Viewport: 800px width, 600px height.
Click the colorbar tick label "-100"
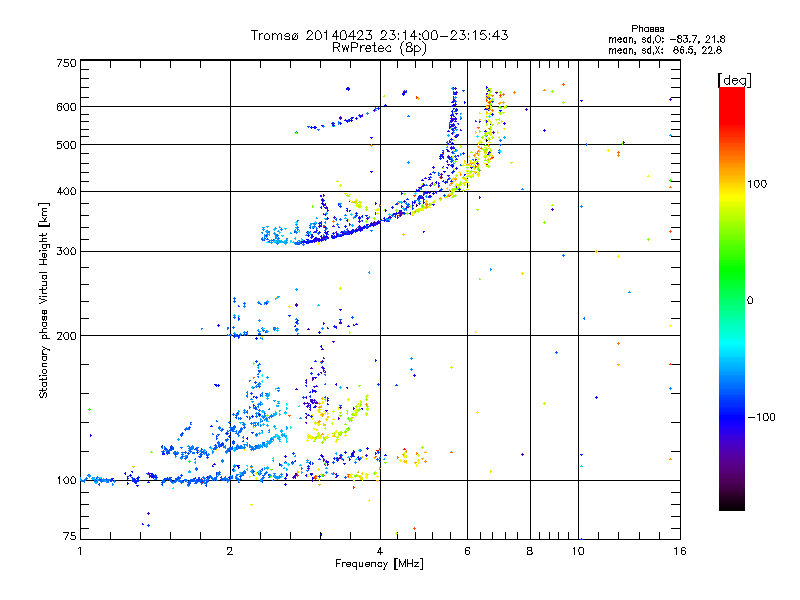point(762,417)
